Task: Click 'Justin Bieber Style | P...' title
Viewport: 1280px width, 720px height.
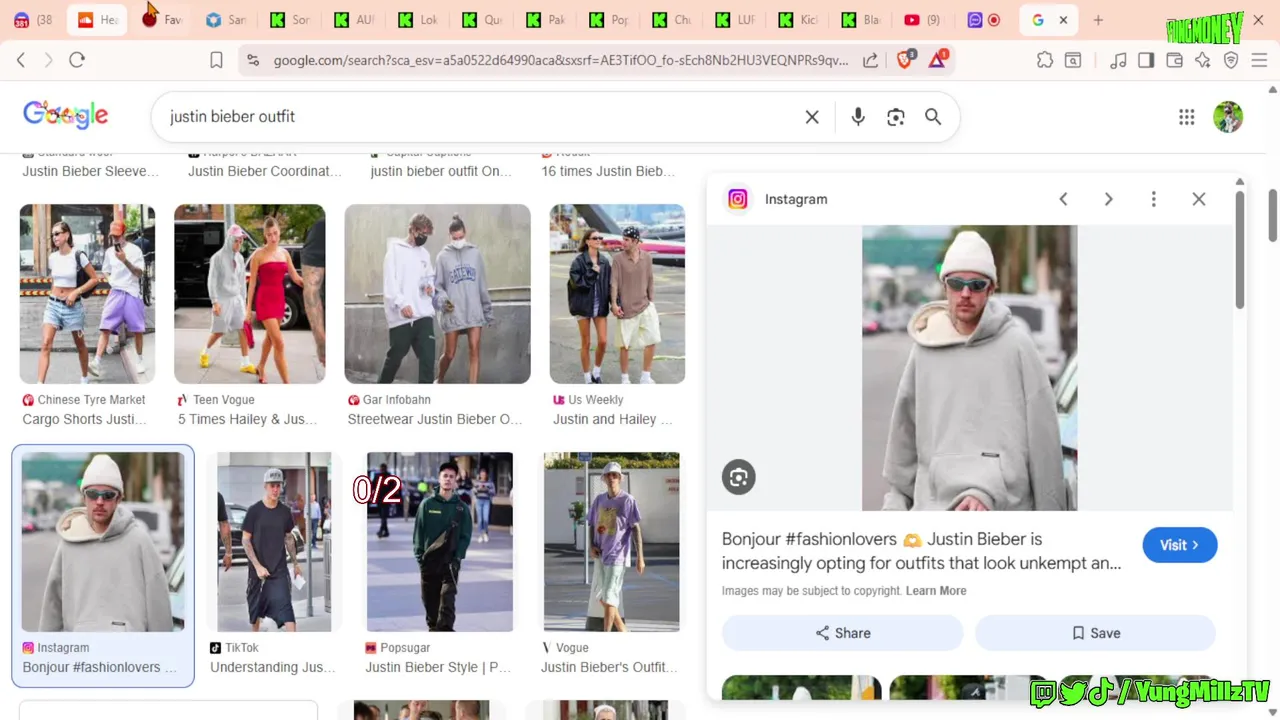Action: click(x=438, y=667)
